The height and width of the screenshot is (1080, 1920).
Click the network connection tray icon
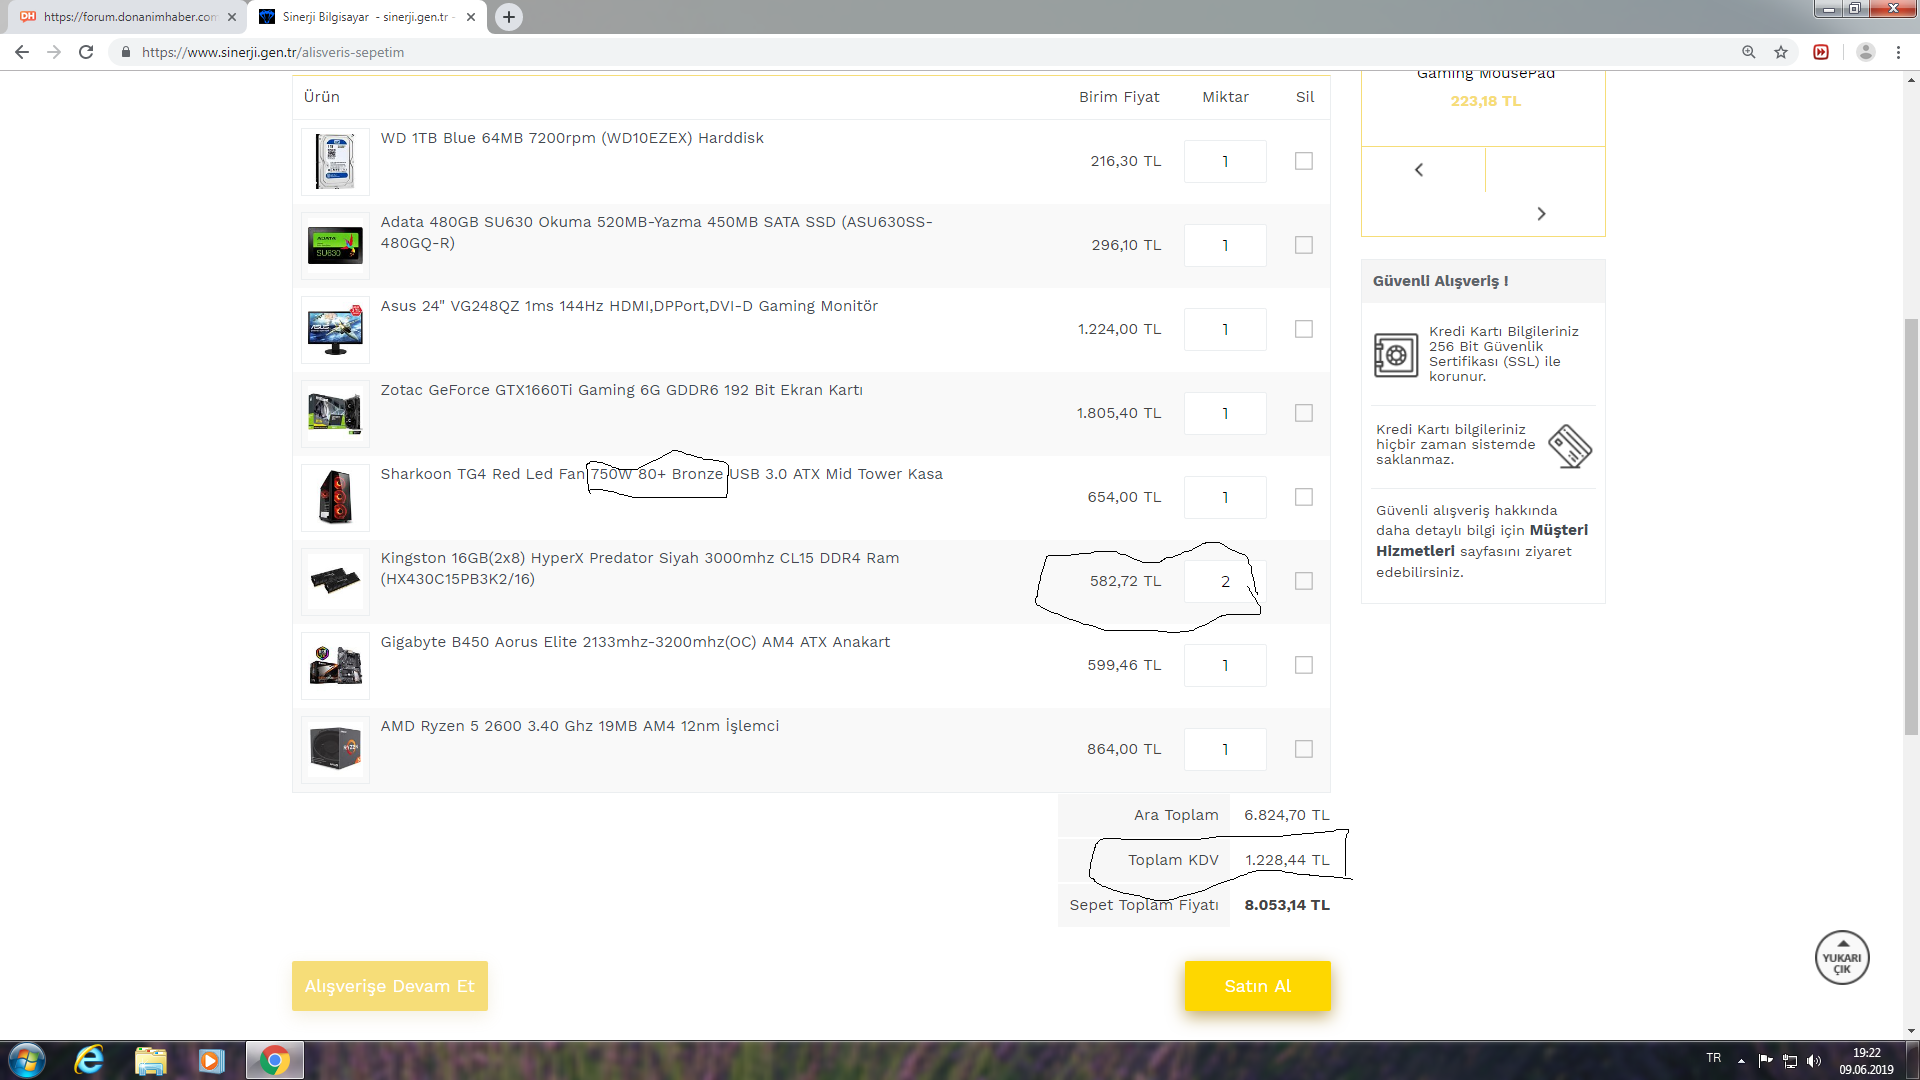coord(1790,1061)
